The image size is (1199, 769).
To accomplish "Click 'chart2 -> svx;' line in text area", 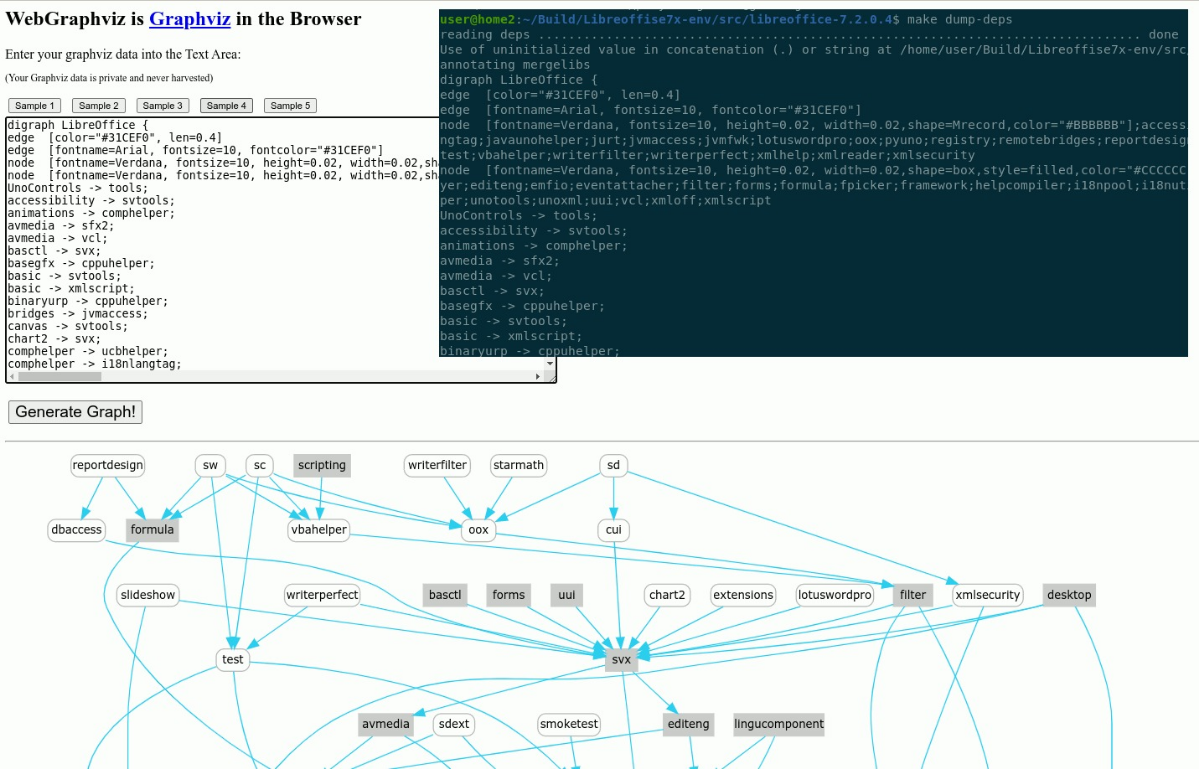I will tap(54, 339).
